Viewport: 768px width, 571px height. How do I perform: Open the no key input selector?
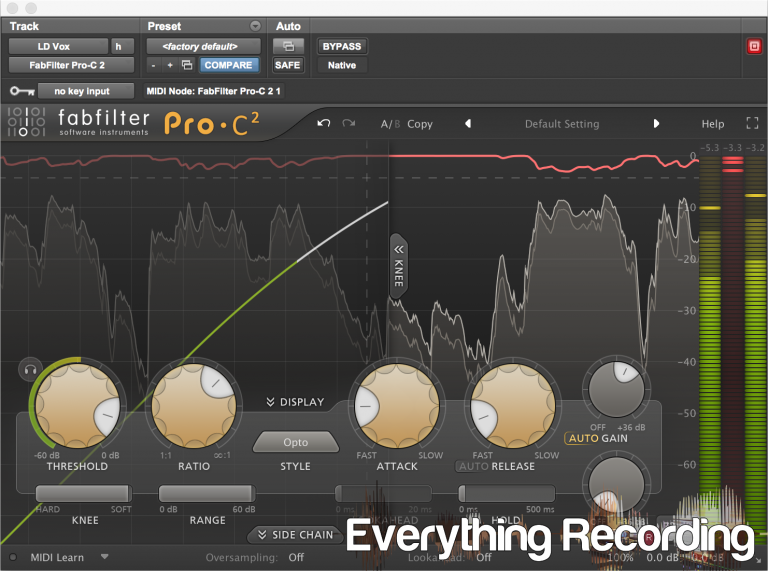pos(86,91)
